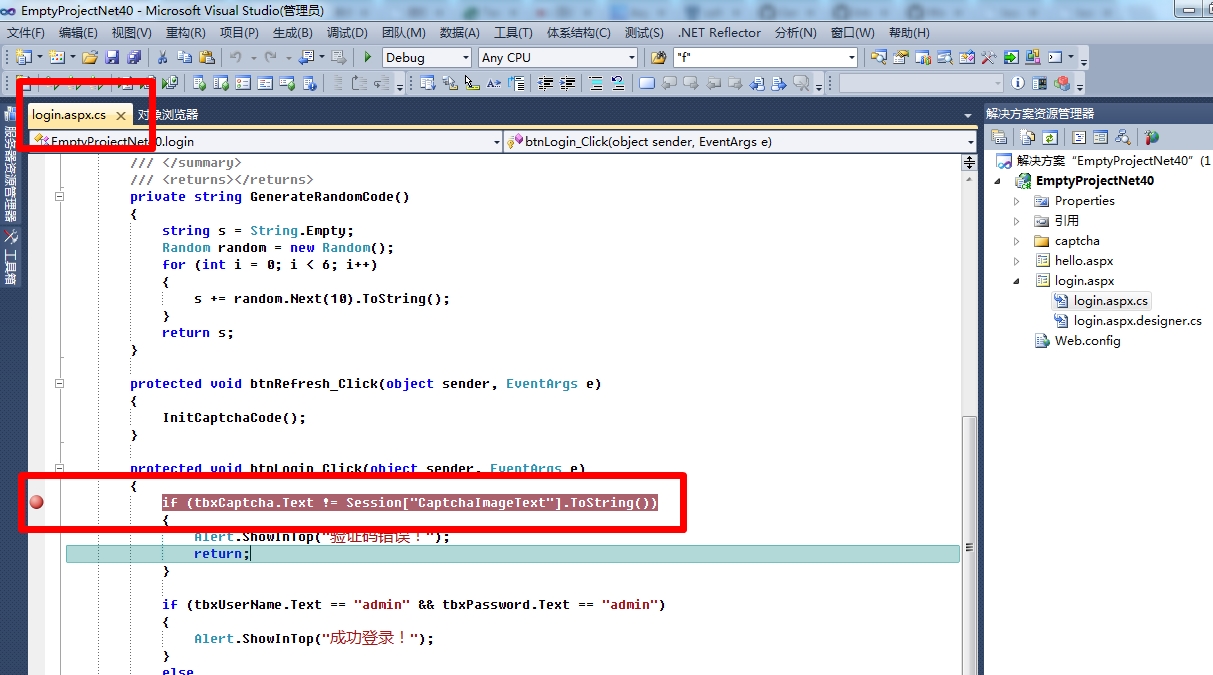Select Web.config in Solution Explorer
1213x675 pixels.
click(x=1087, y=341)
